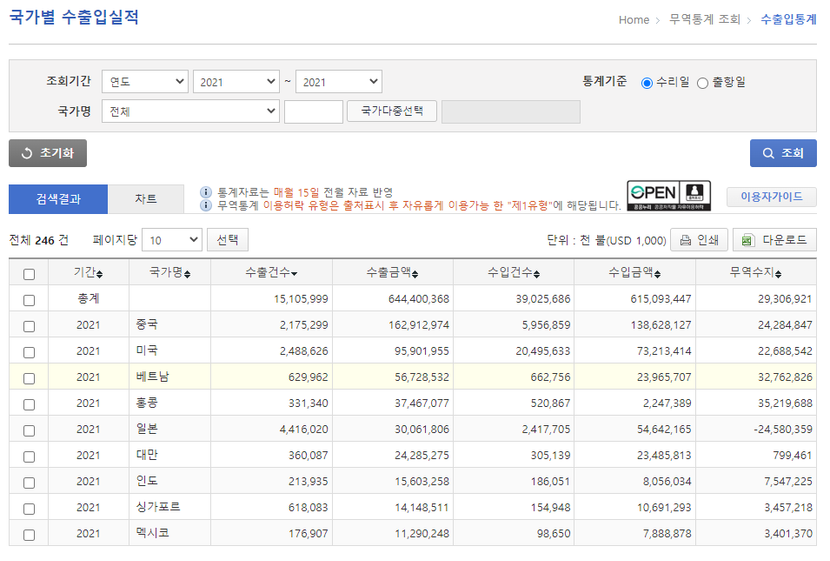Sort by 국가명 column sort icon
This screenshot has width=830, height=561.
point(187,274)
